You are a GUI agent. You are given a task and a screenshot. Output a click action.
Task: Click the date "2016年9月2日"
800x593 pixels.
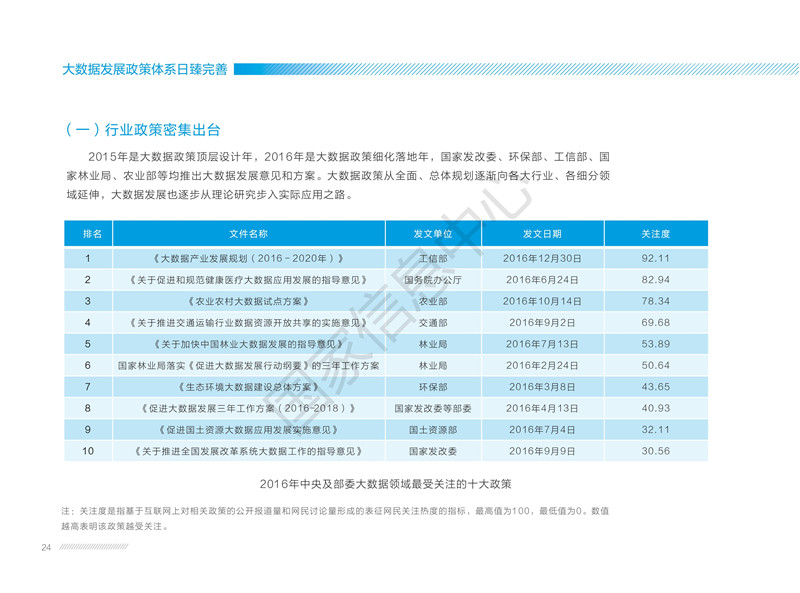[x=542, y=323]
